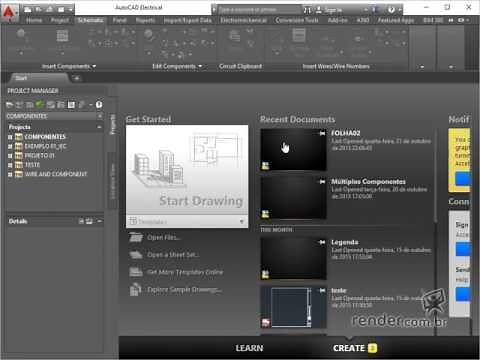480x360 pixels.
Task: Select the Import/Export Data ribbon tab
Action: point(188,20)
